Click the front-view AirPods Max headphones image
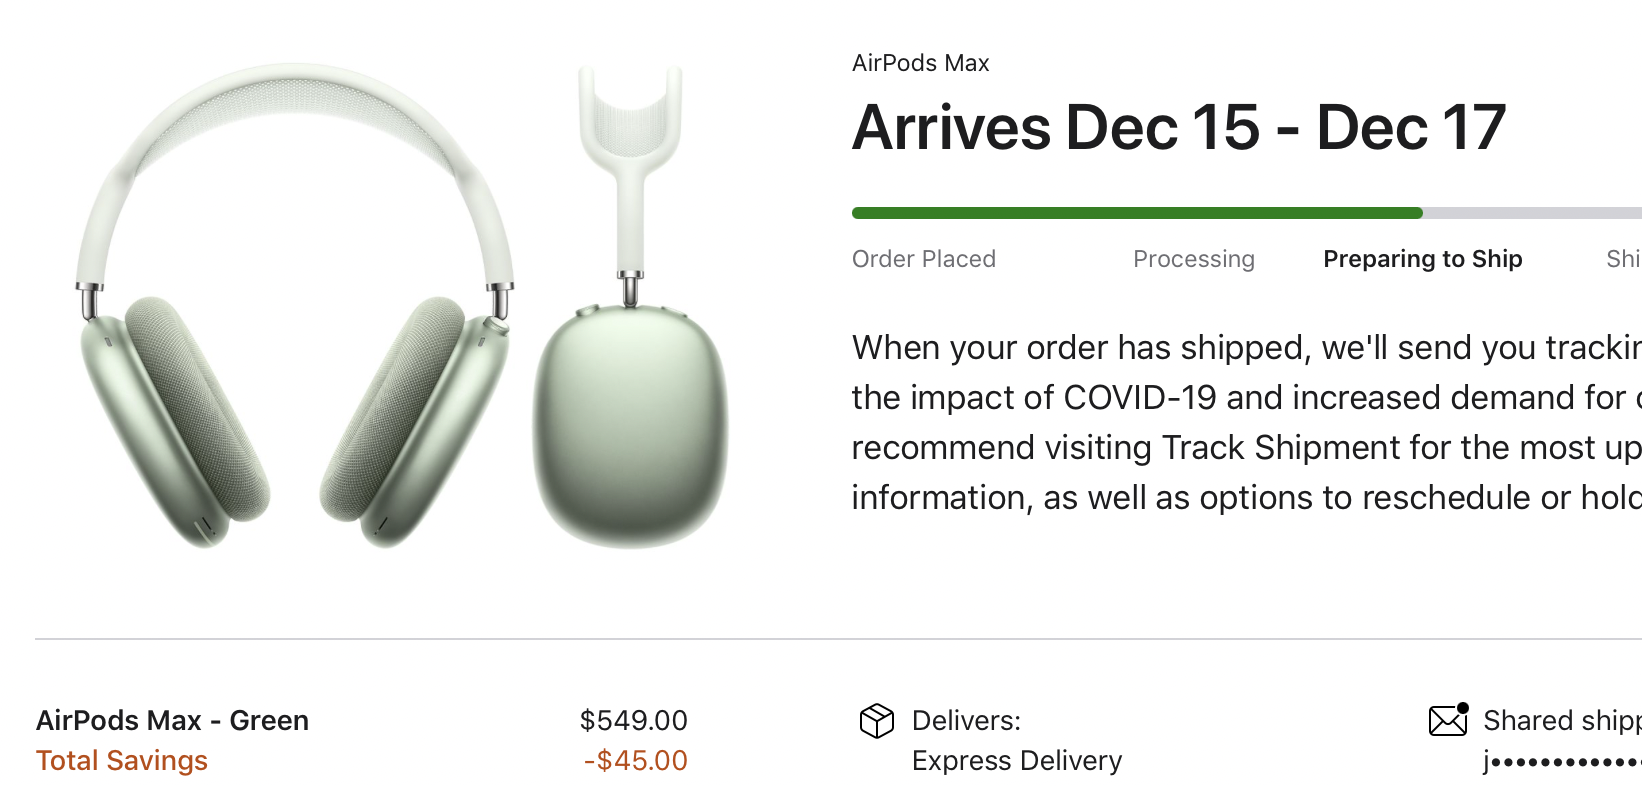1642x786 pixels. tap(295, 310)
